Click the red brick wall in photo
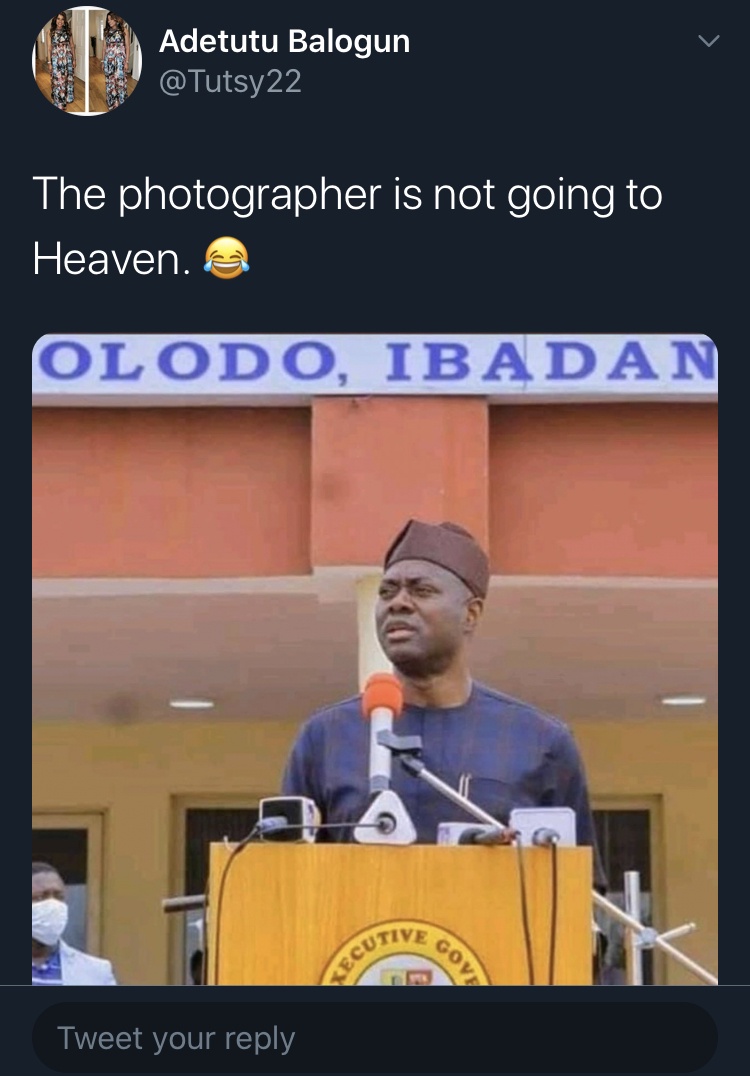The height and width of the screenshot is (1076, 750). pos(172,491)
